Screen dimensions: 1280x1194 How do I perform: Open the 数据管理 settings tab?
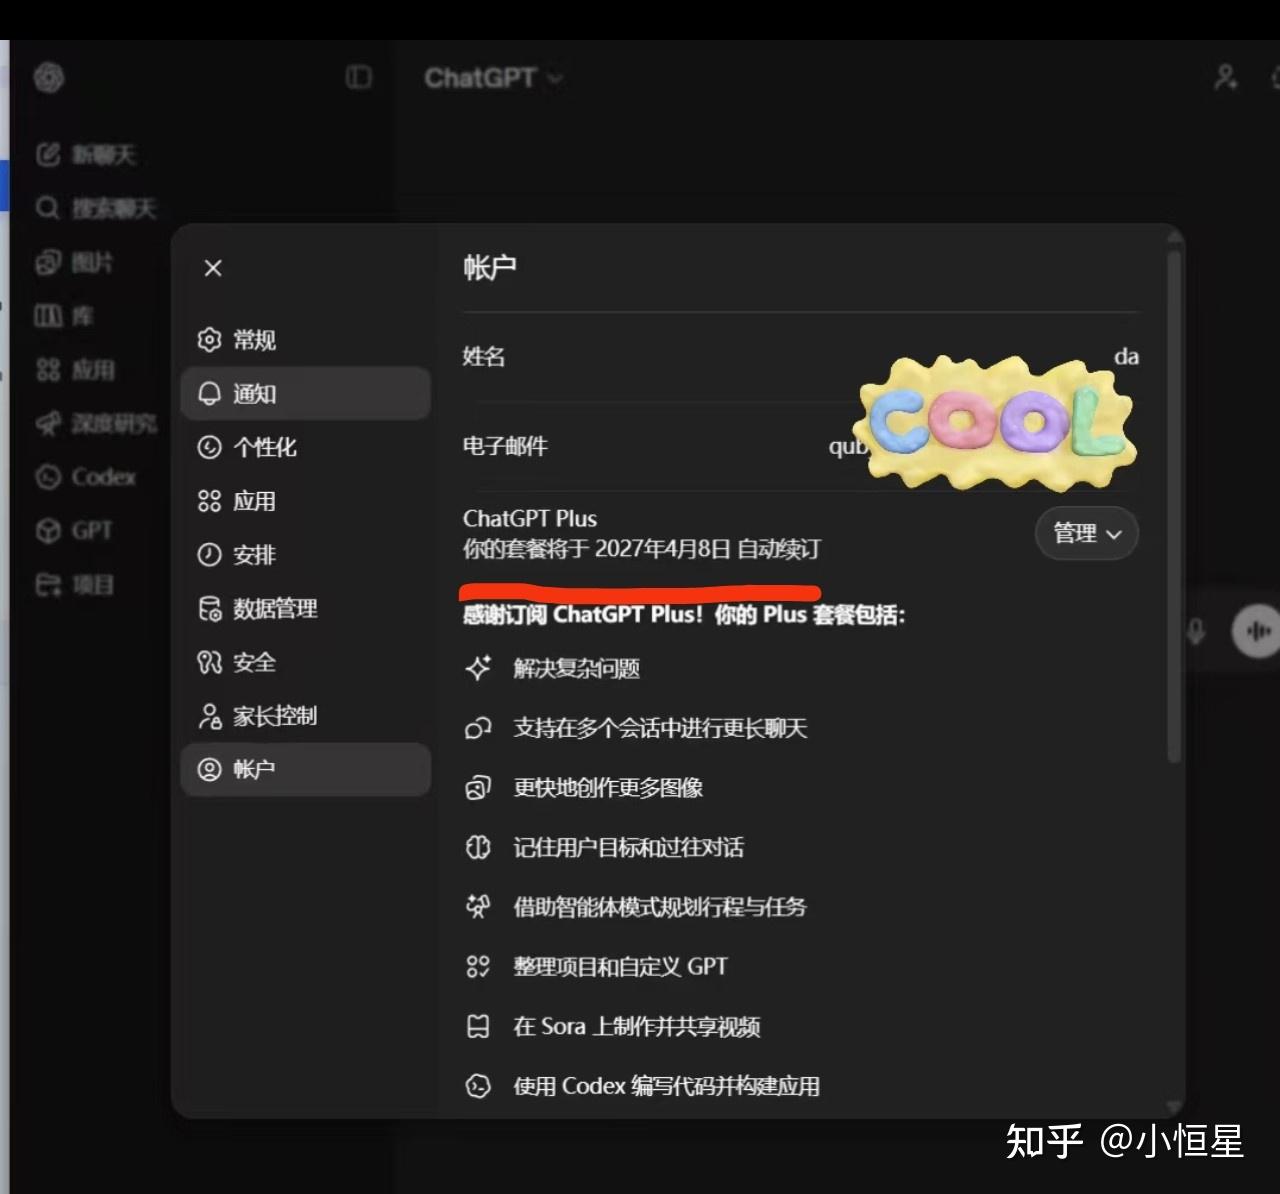306,608
